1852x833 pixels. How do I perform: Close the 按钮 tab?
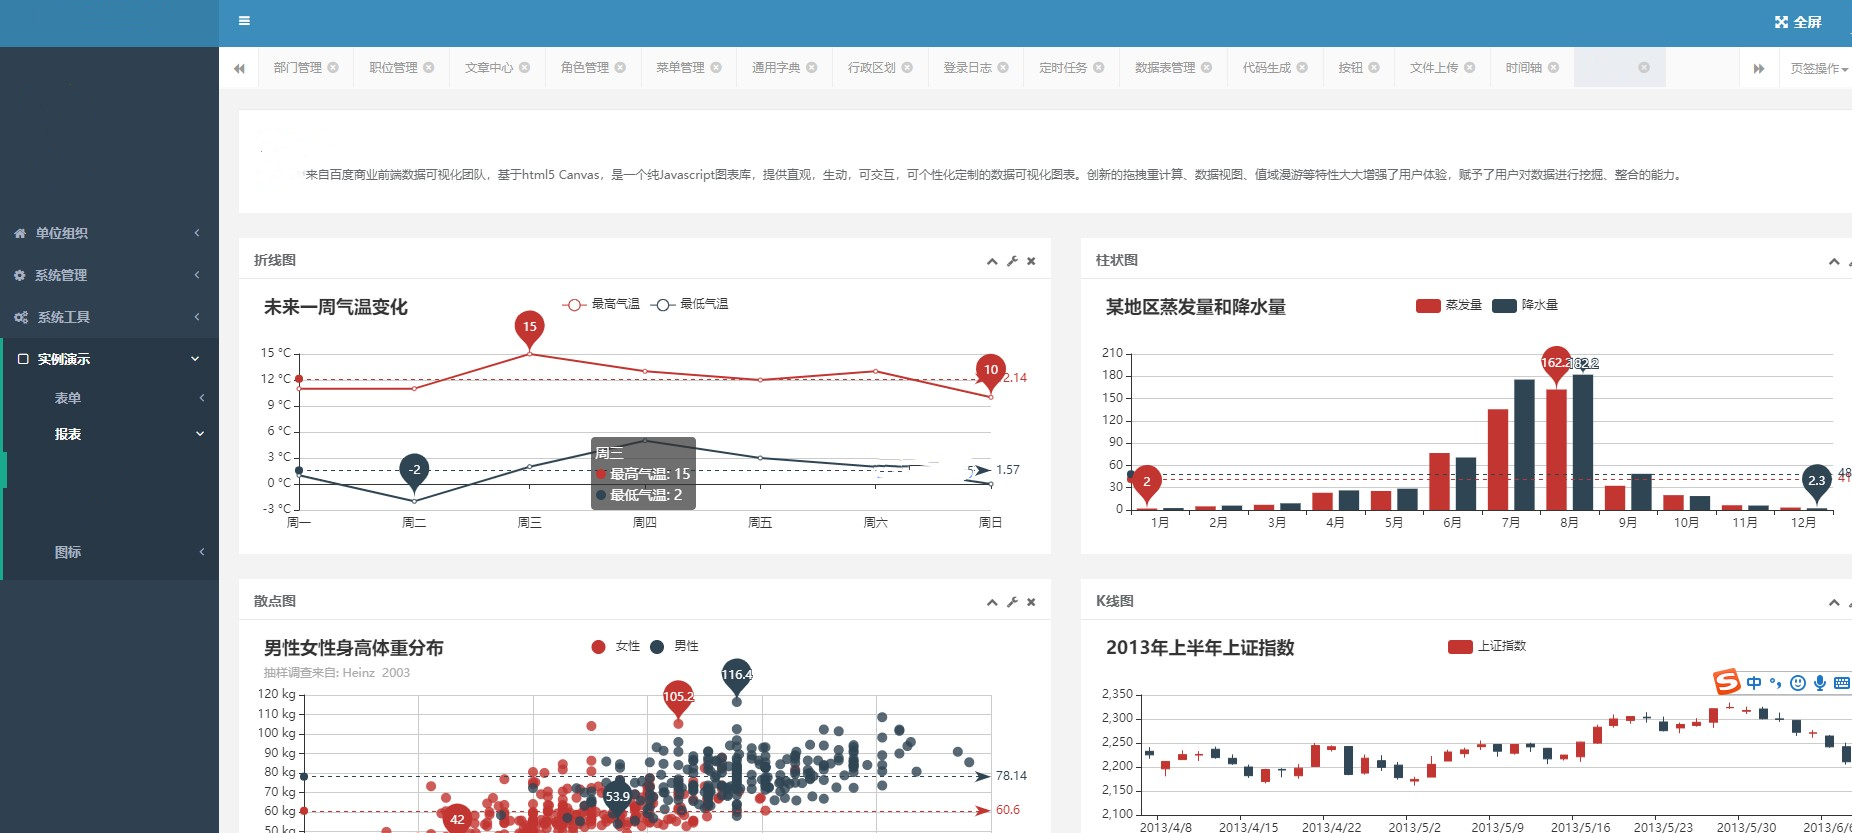1374,68
